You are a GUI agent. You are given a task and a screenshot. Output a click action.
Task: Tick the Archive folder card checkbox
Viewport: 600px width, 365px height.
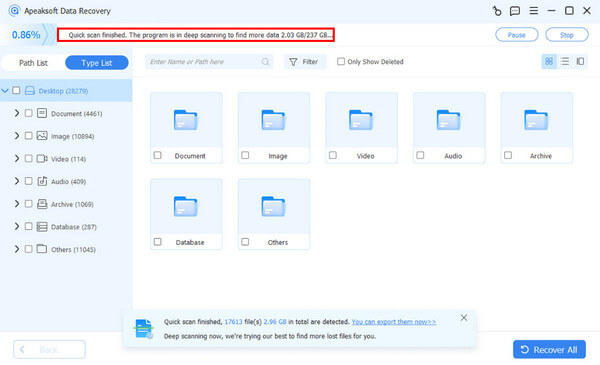508,155
